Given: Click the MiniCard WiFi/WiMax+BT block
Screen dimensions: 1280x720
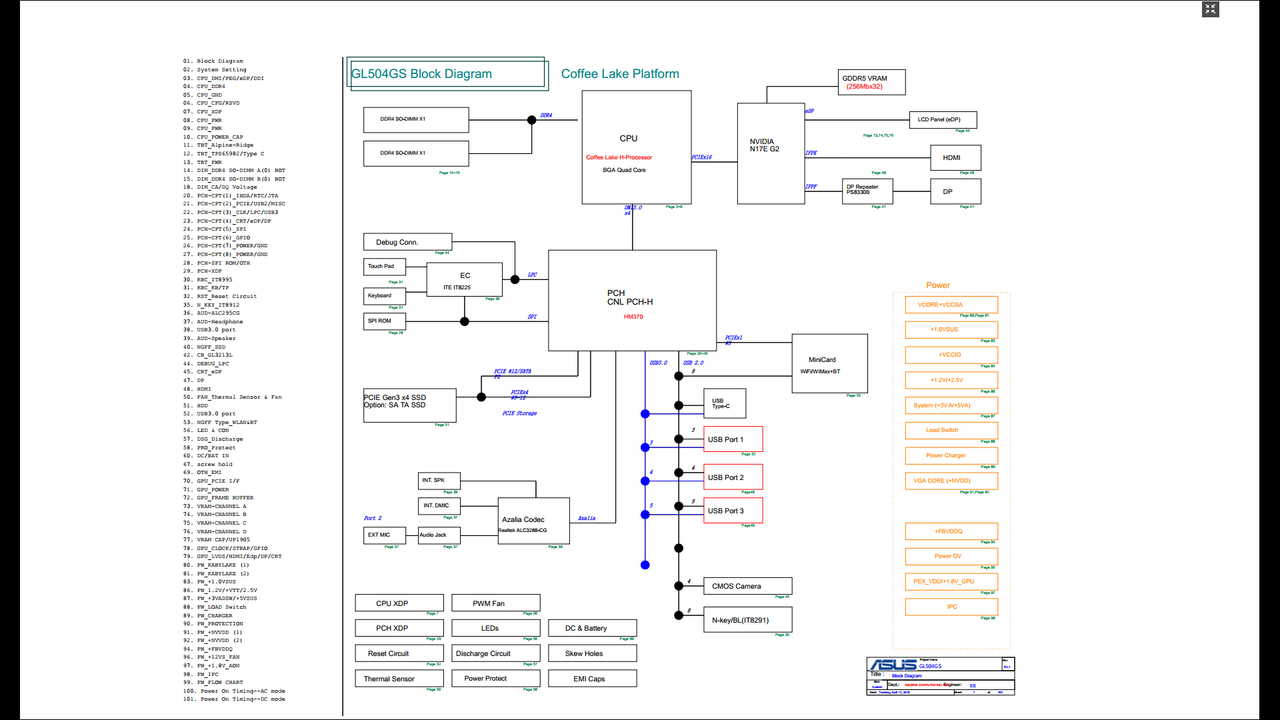Looking at the screenshot, I should 829,364.
